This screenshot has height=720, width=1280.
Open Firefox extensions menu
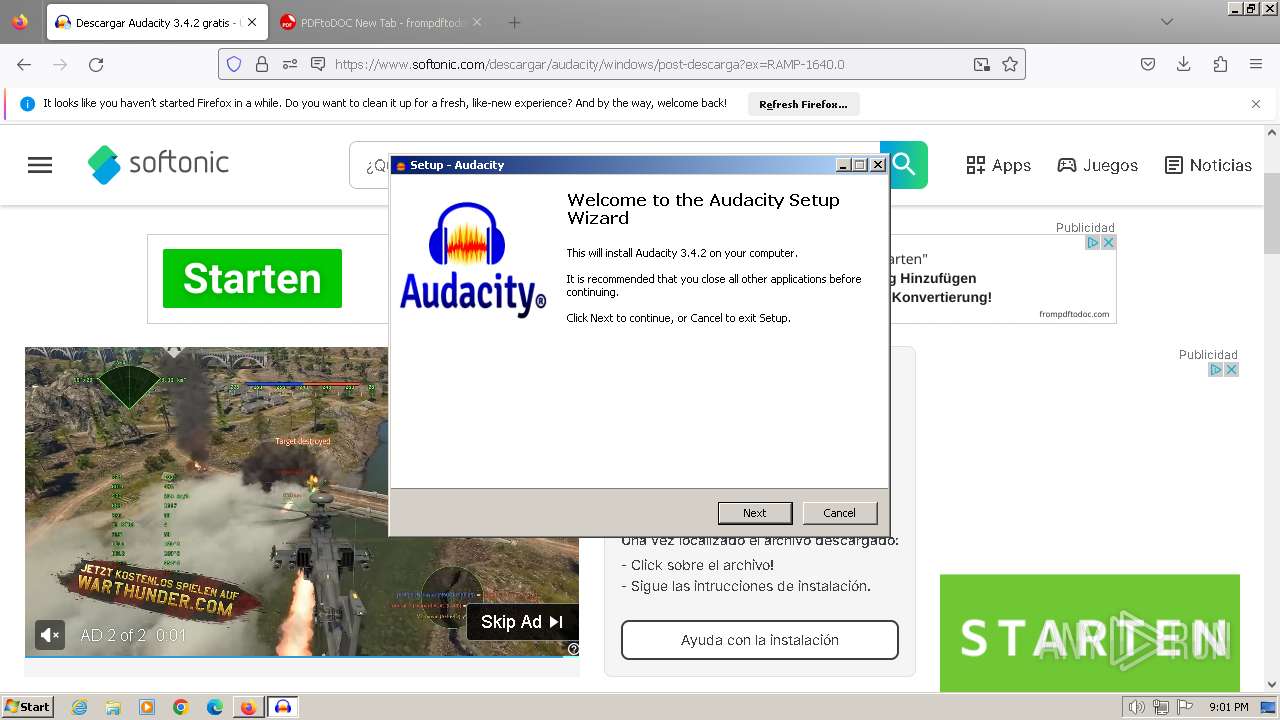(1220, 64)
